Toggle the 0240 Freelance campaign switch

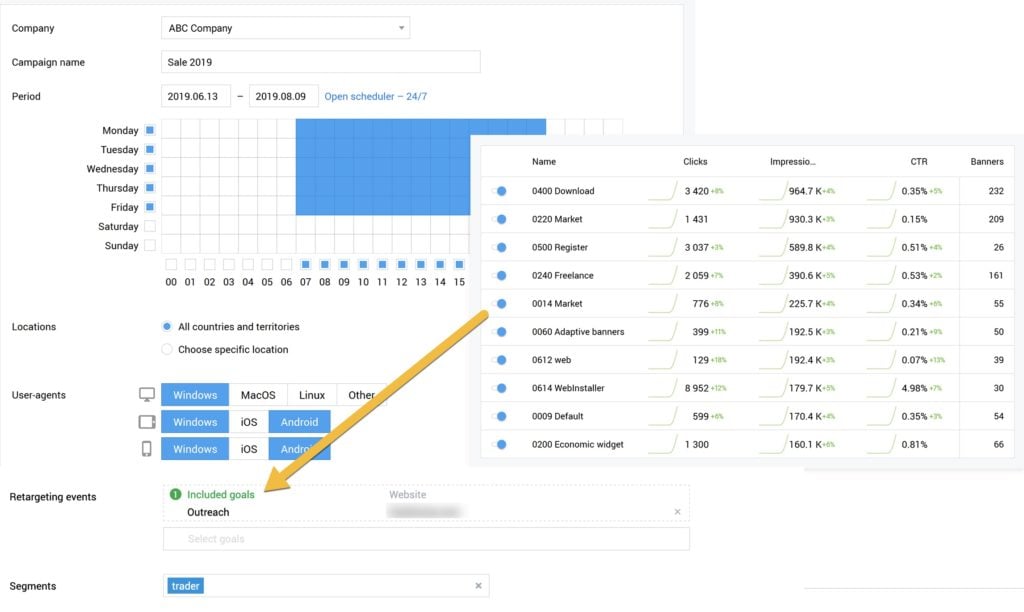tap(499, 275)
